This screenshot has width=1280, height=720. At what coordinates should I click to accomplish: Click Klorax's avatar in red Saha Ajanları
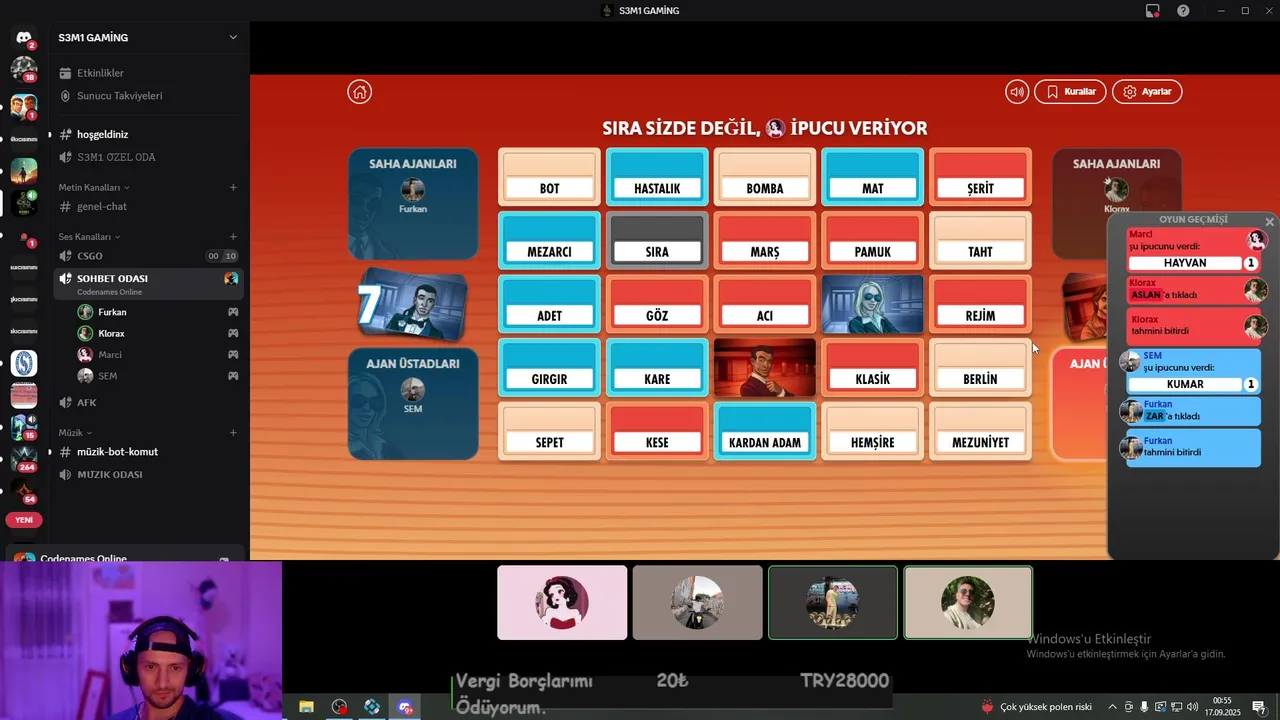(x=1116, y=190)
